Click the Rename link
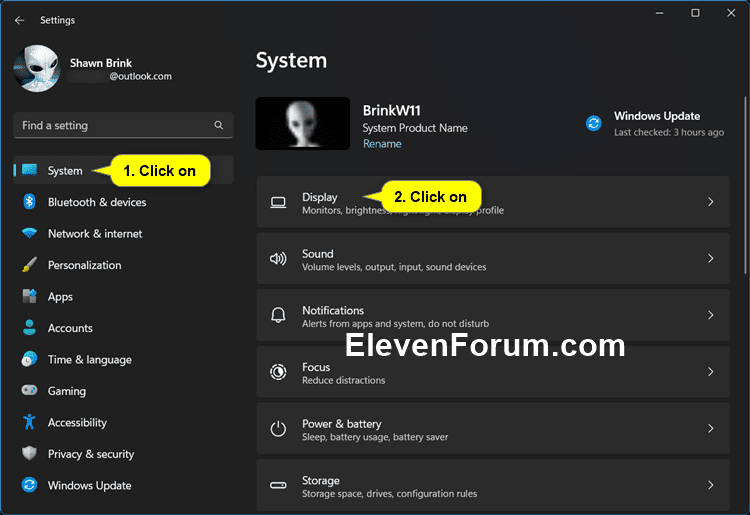 coord(382,144)
